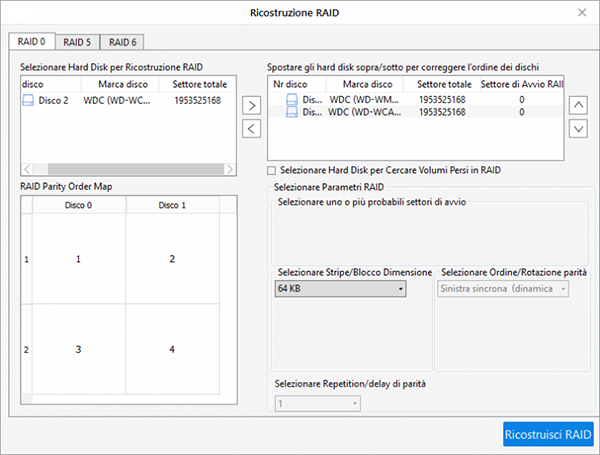Click the left-arrow button to remove disk

[x=251, y=129]
